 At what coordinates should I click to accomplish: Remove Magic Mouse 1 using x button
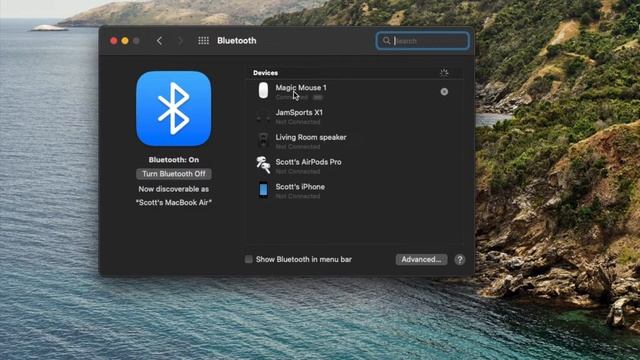tap(444, 92)
